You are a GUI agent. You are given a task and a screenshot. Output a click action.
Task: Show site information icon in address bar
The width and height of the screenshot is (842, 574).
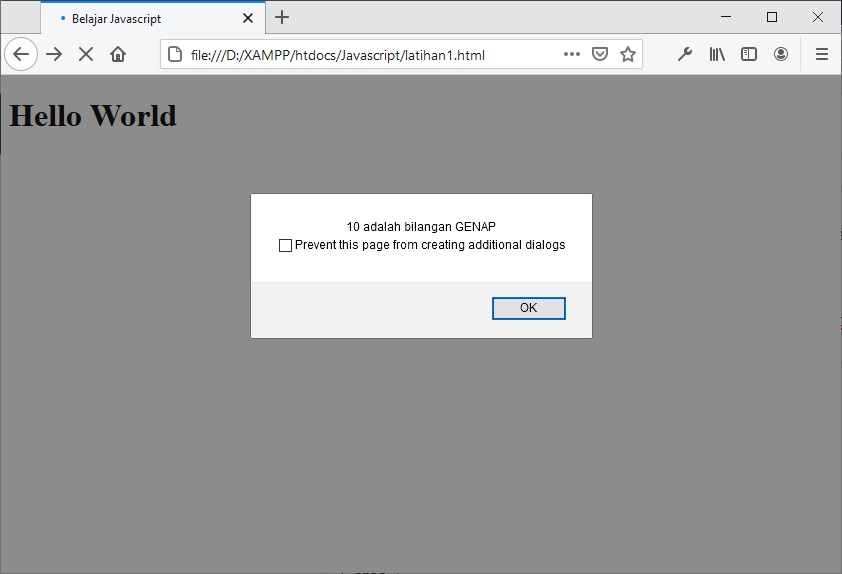coord(174,54)
